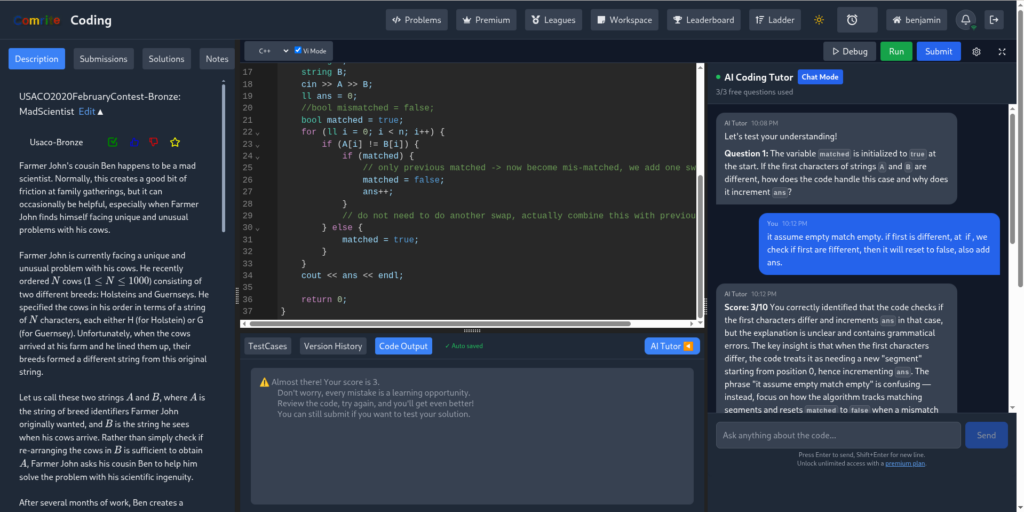Click the yellow star favorite icon
The width and height of the screenshot is (1024, 512).
175,142
